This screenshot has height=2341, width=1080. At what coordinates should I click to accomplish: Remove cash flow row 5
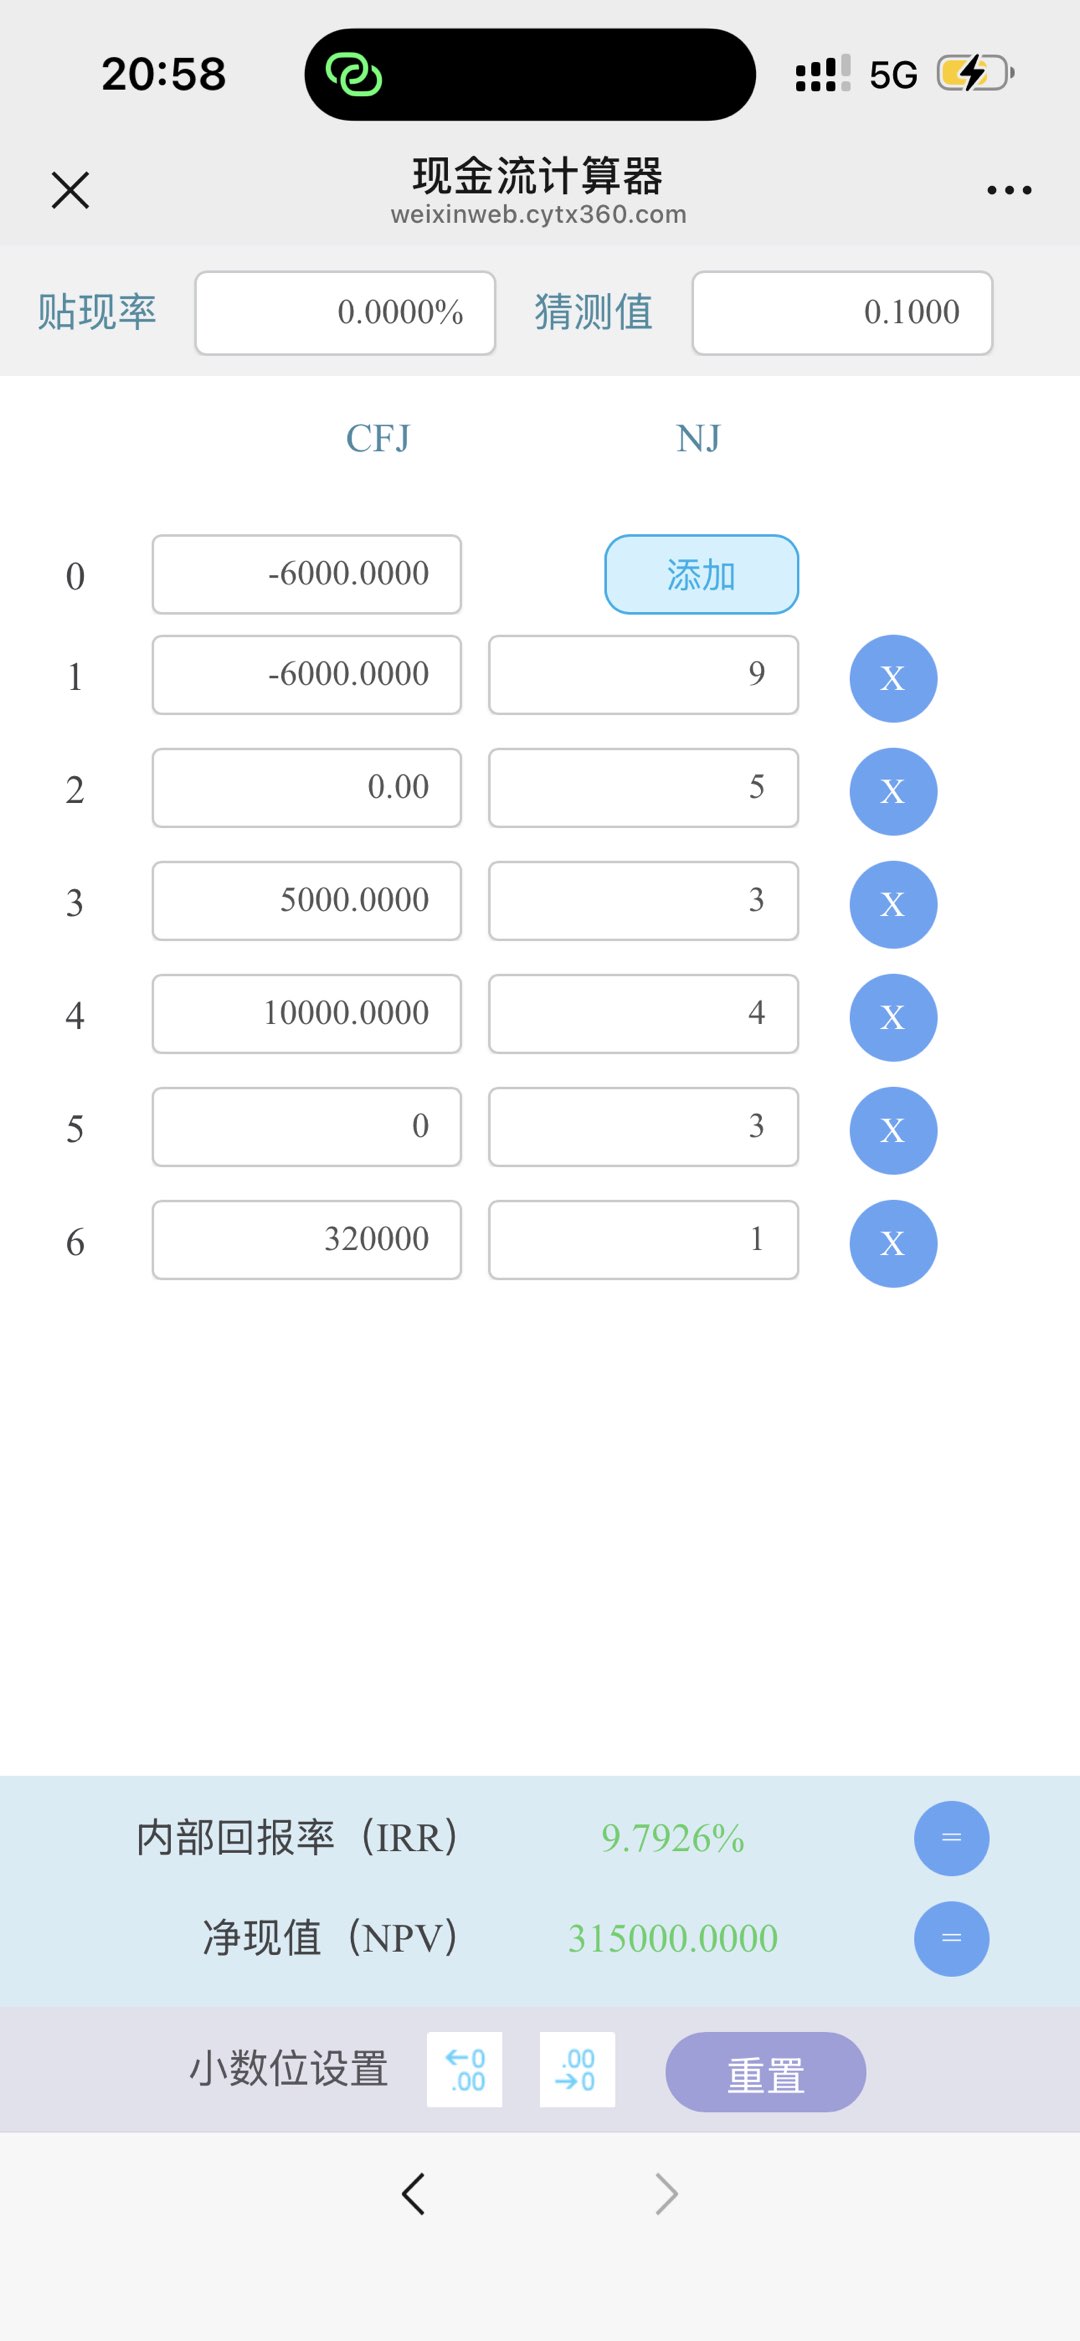893,1130
